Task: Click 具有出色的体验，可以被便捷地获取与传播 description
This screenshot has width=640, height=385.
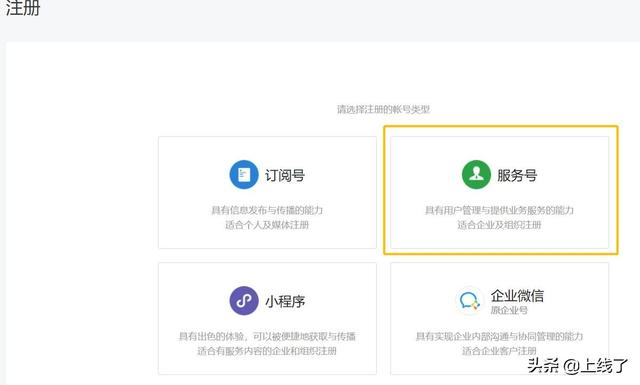Action: [267, 336]
